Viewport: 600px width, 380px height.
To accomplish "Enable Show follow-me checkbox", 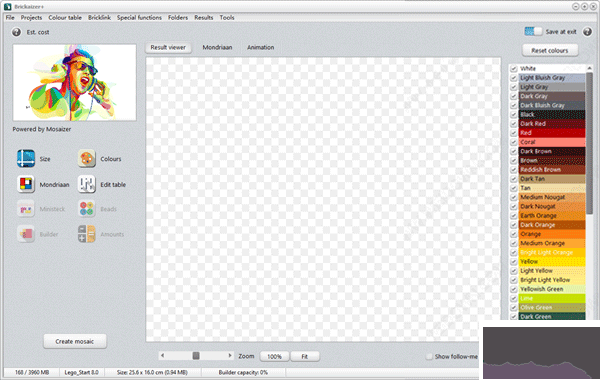I will coord(429,356).
